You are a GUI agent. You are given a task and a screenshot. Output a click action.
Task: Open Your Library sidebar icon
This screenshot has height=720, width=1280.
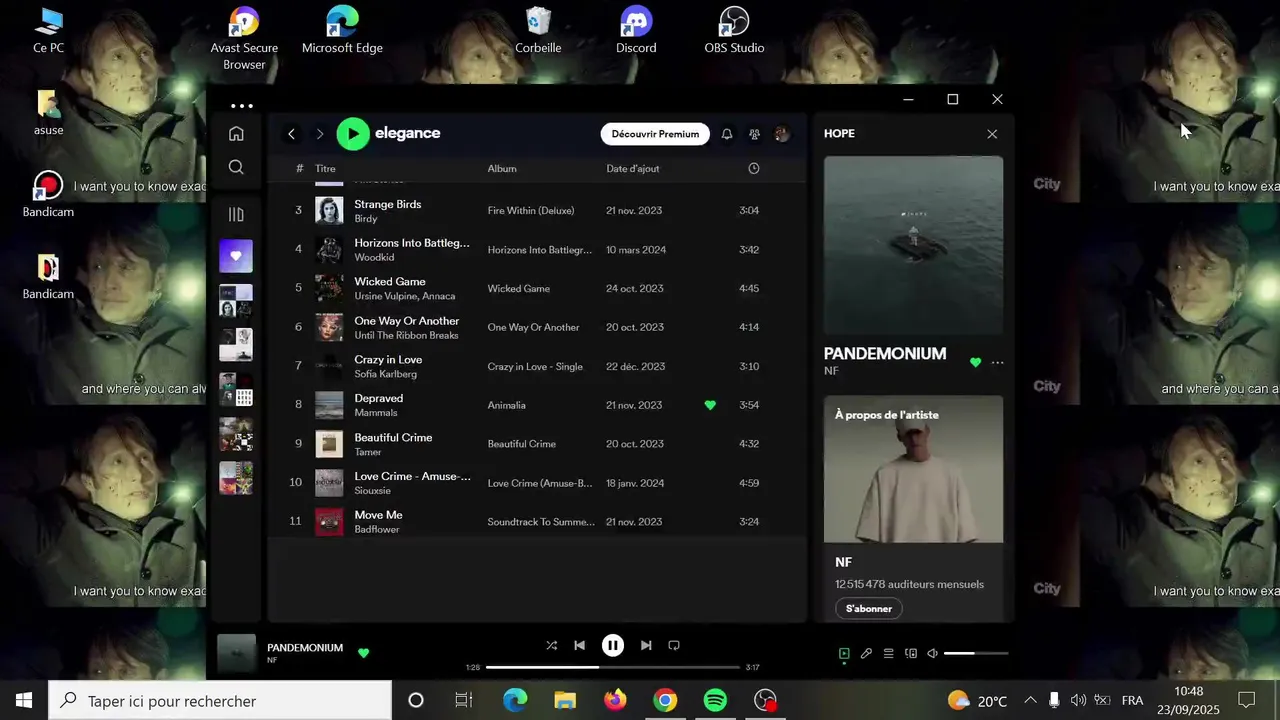[236, 214]
